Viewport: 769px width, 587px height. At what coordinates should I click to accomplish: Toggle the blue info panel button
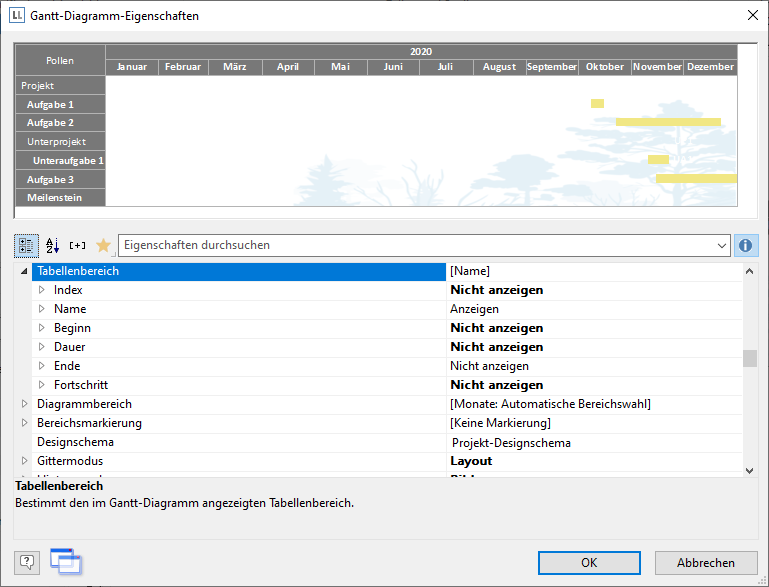pos(746,245)
